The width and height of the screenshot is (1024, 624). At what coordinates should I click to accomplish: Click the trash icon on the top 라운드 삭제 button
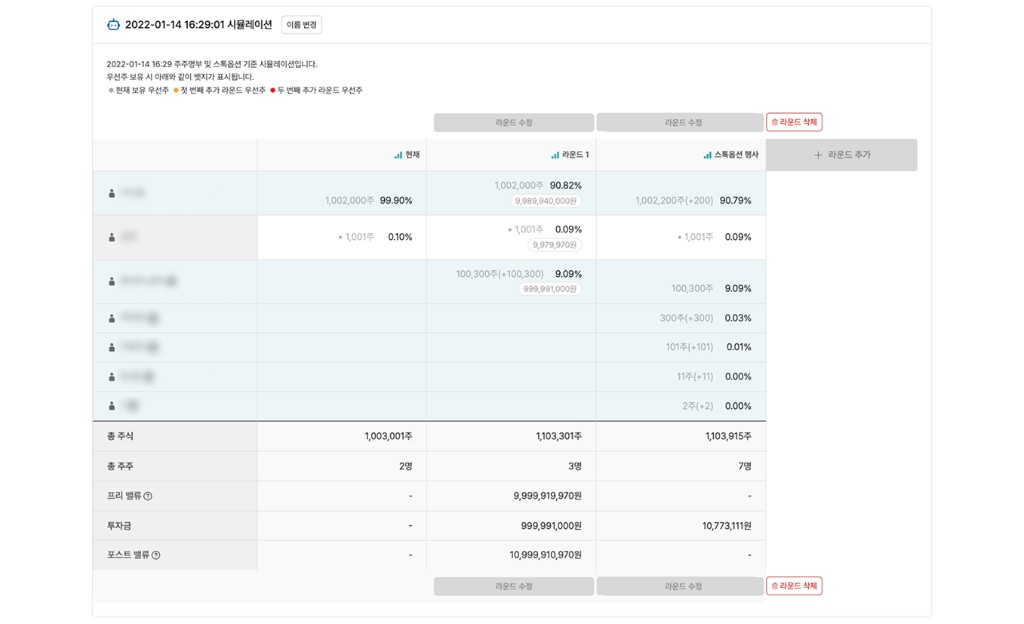775,121
